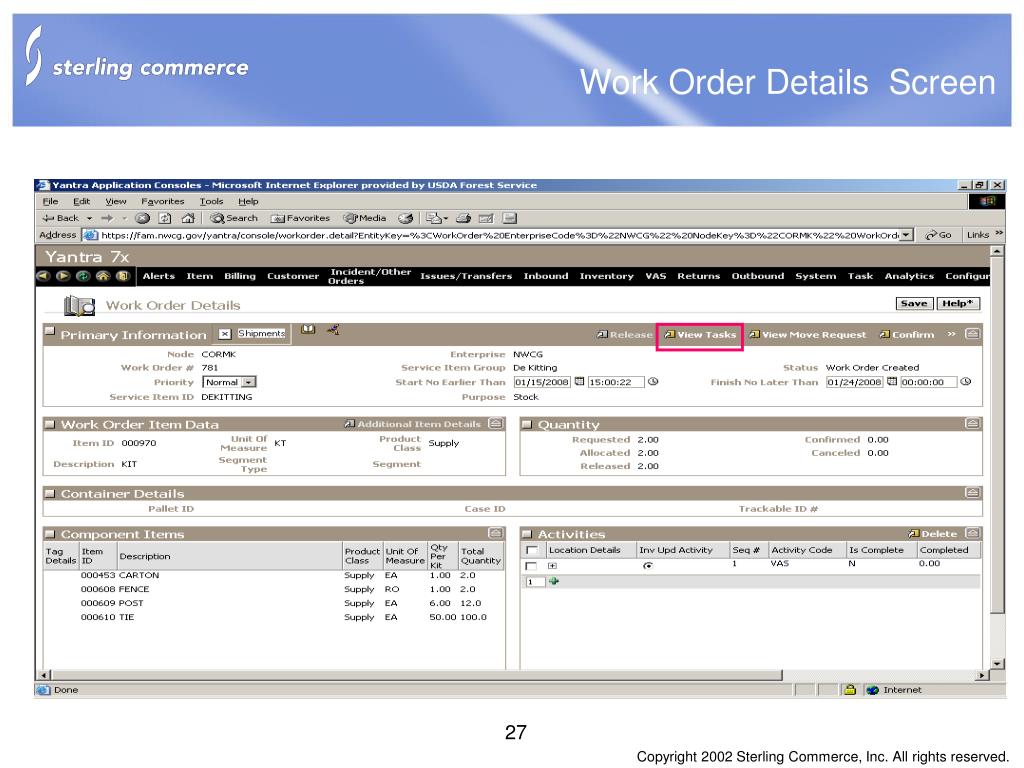This screenshot has height=768, width=1024.
Task: Click the Primary Information panel collapse icon
Action: [972, 334]
